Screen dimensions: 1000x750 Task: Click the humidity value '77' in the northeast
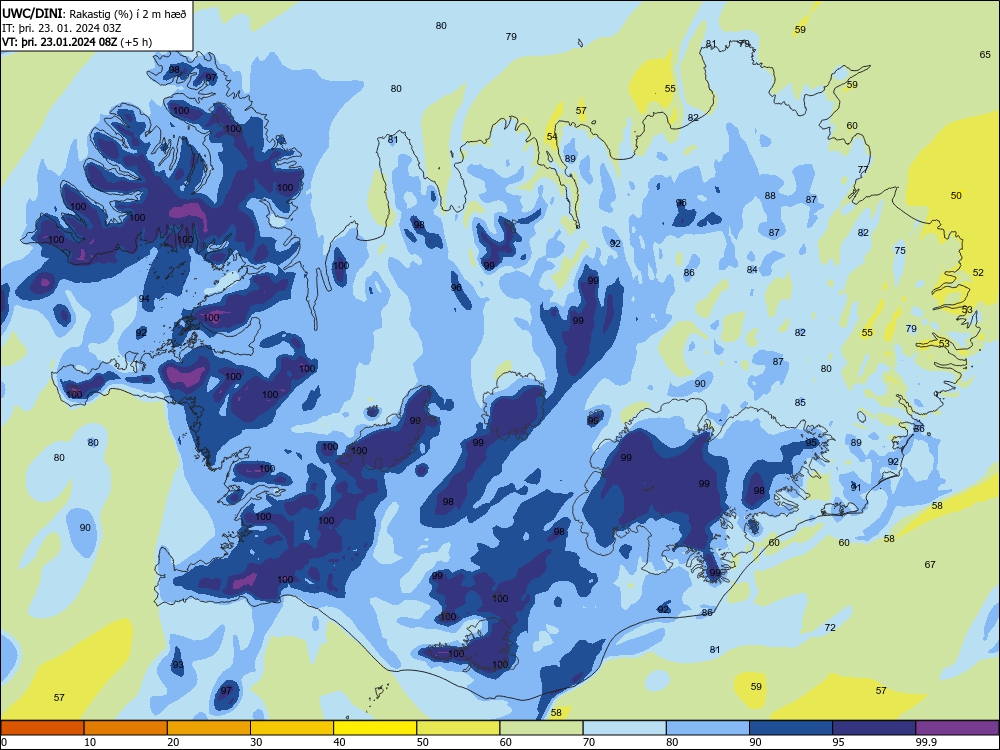863,170
